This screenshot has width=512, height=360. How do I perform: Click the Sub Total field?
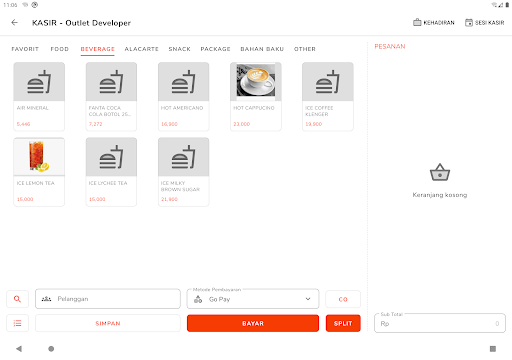(440, 323)
